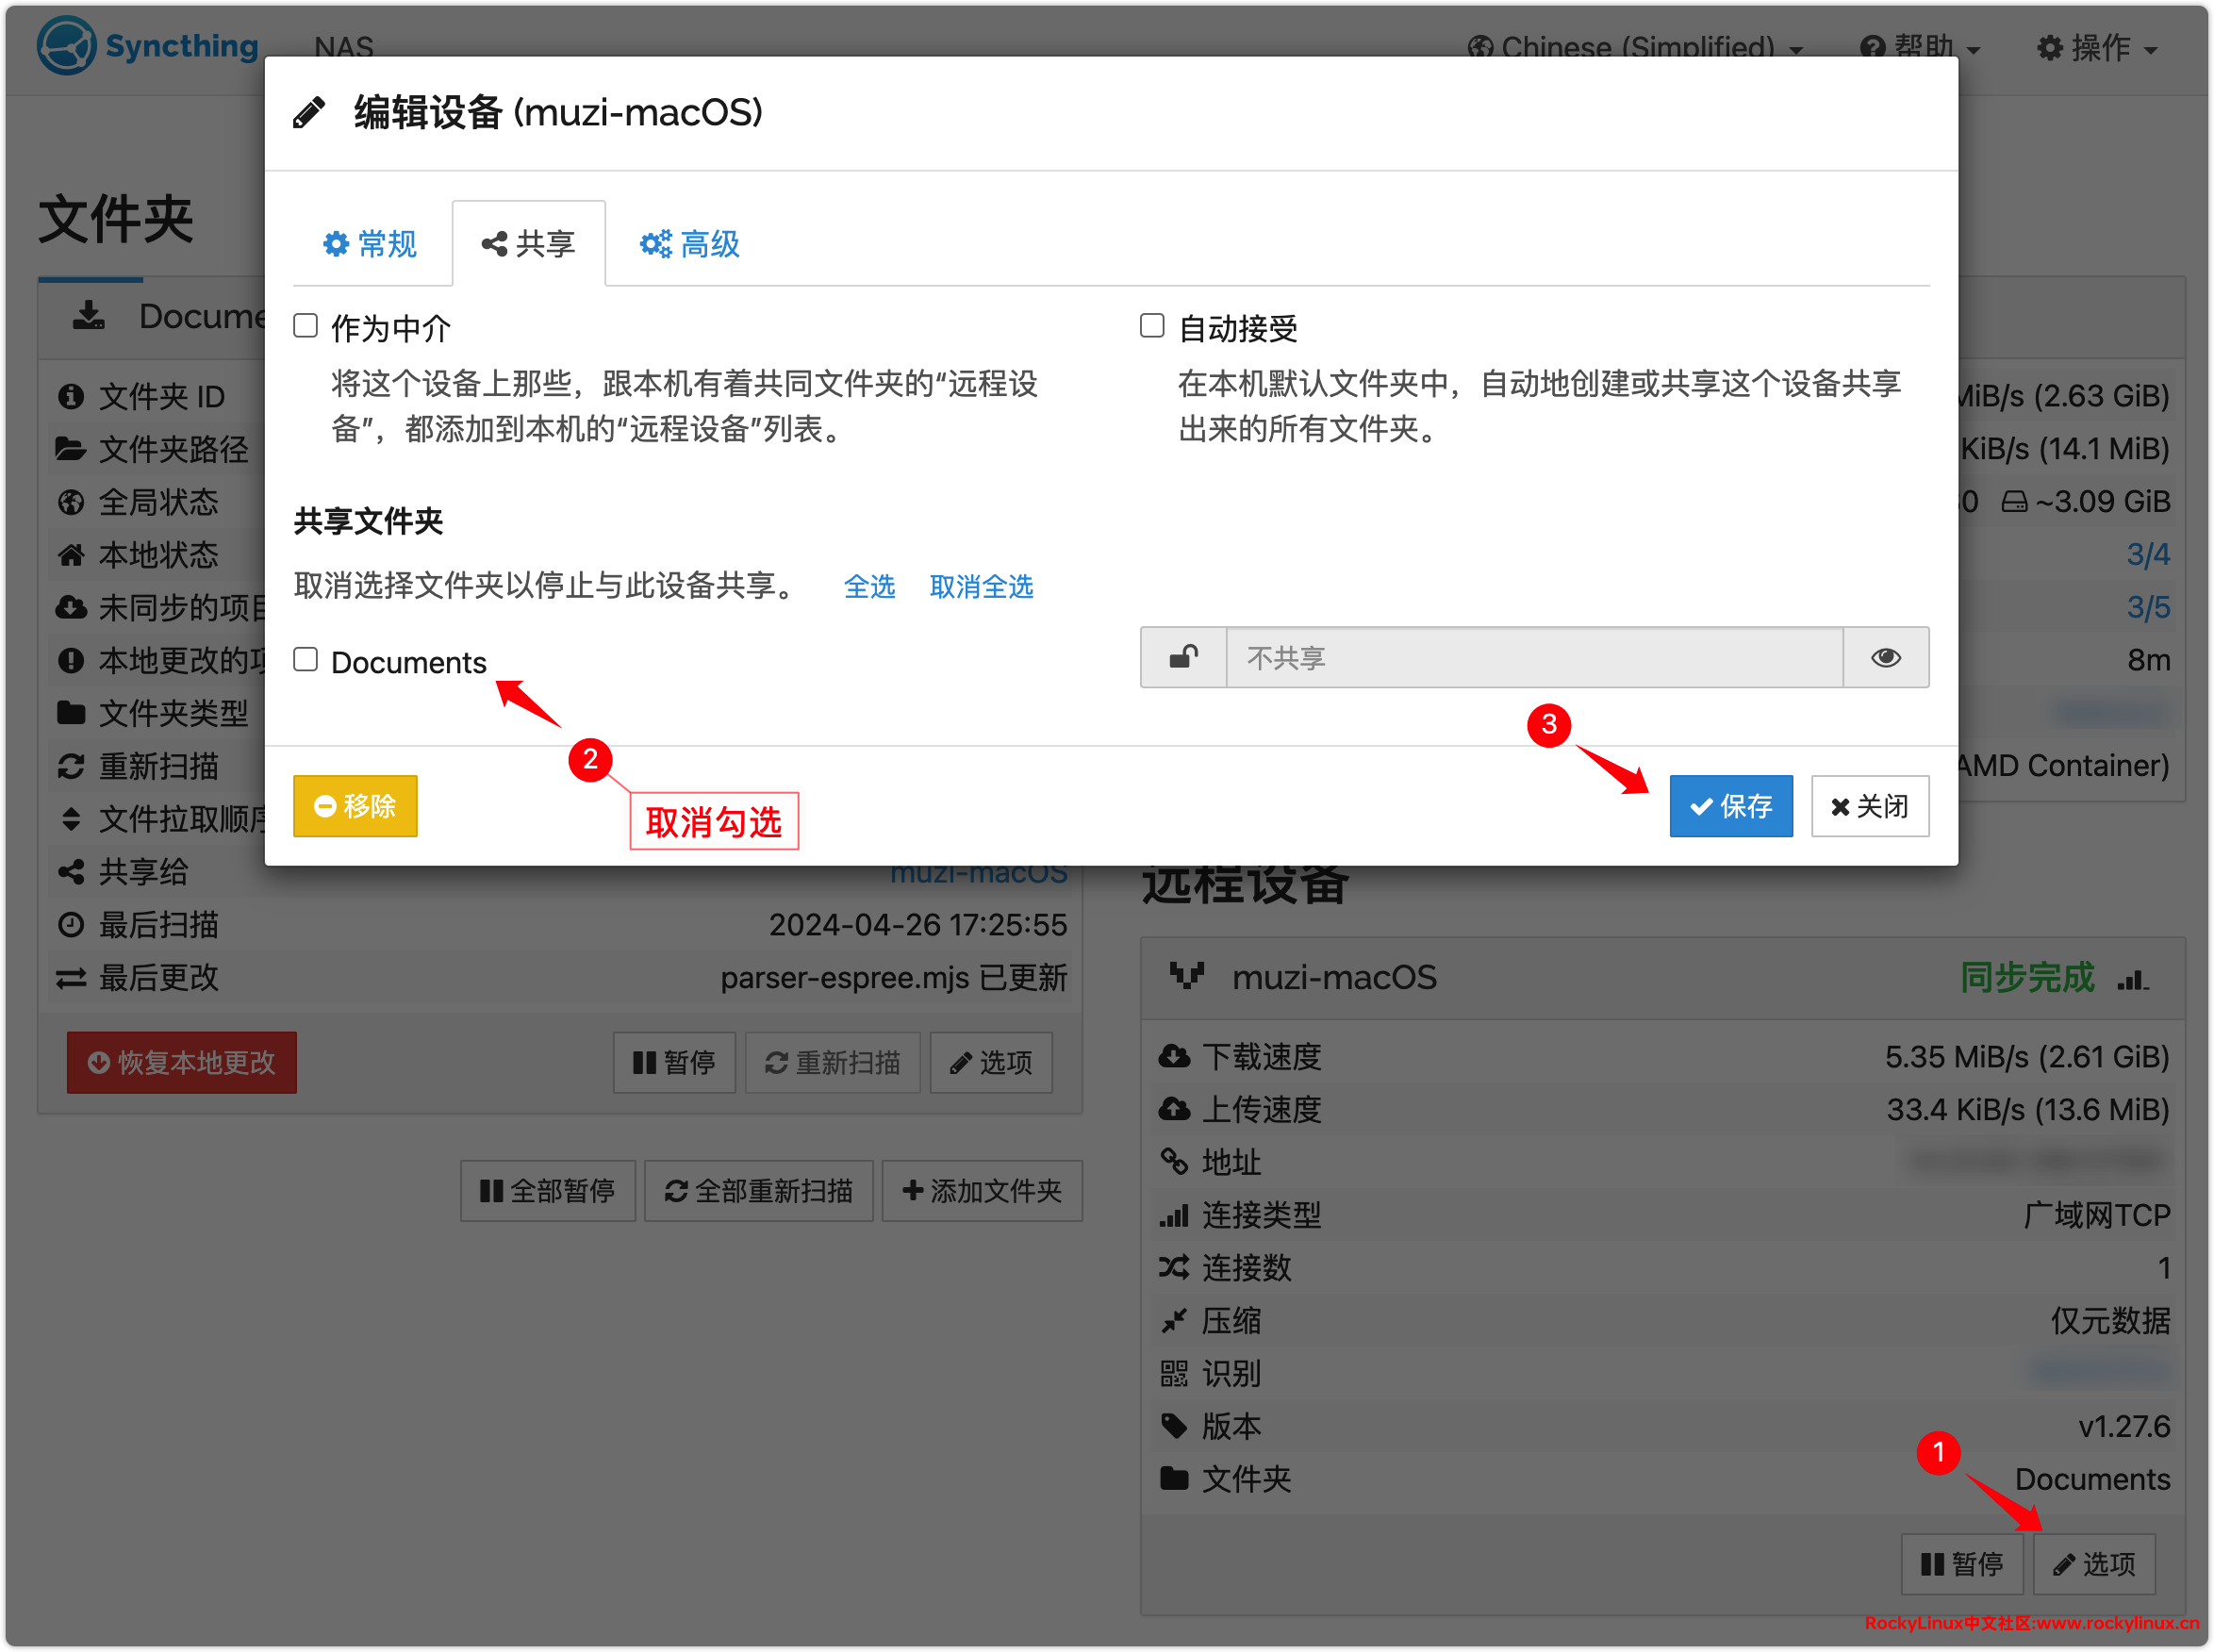The image size is (2214, 1652).
Task: Toggle the eye icon to show password
Action: (x=1885, y=657)
